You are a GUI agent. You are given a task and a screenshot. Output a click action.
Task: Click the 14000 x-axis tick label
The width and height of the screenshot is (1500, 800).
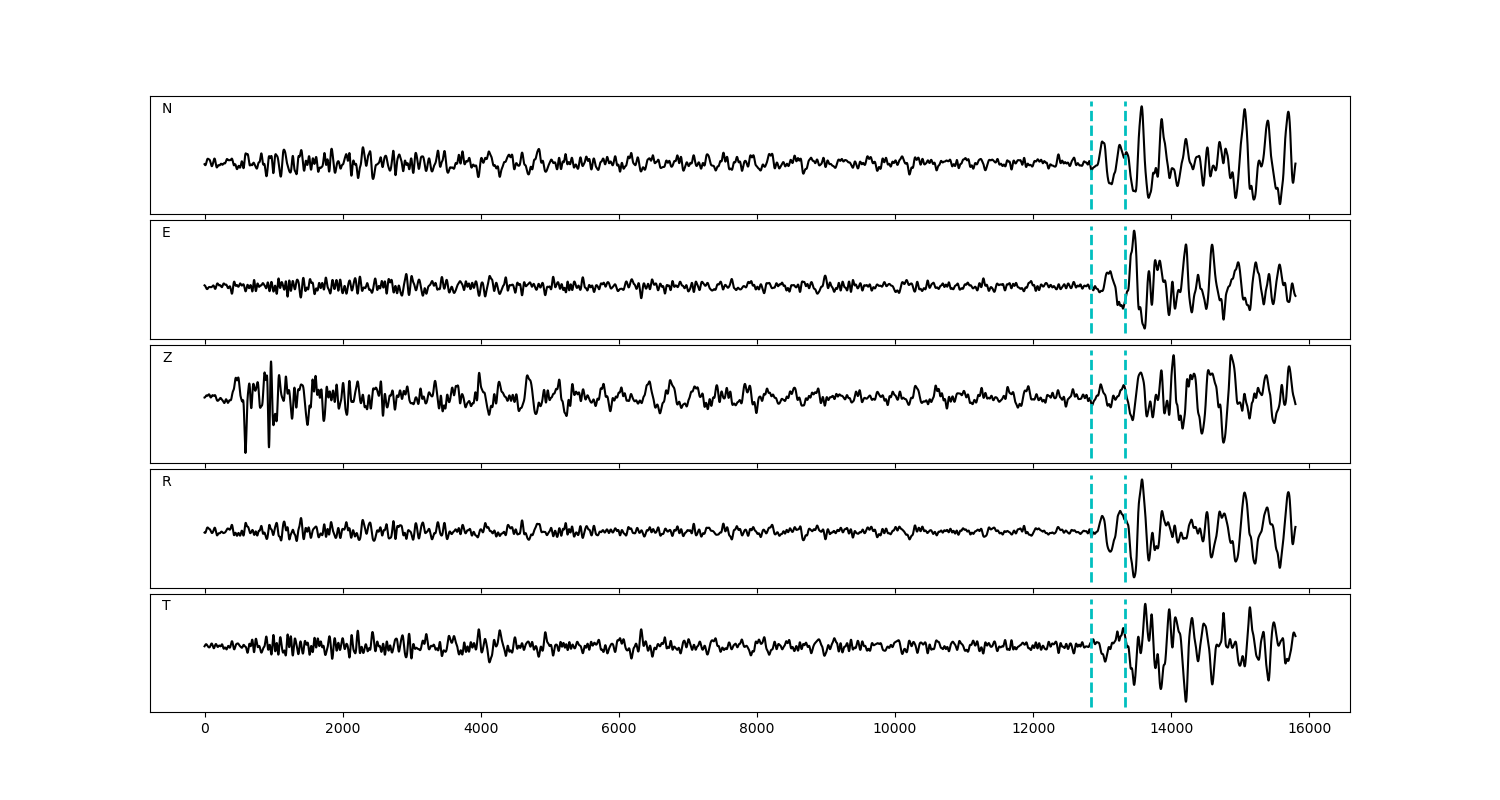(x=1171, y=730)
